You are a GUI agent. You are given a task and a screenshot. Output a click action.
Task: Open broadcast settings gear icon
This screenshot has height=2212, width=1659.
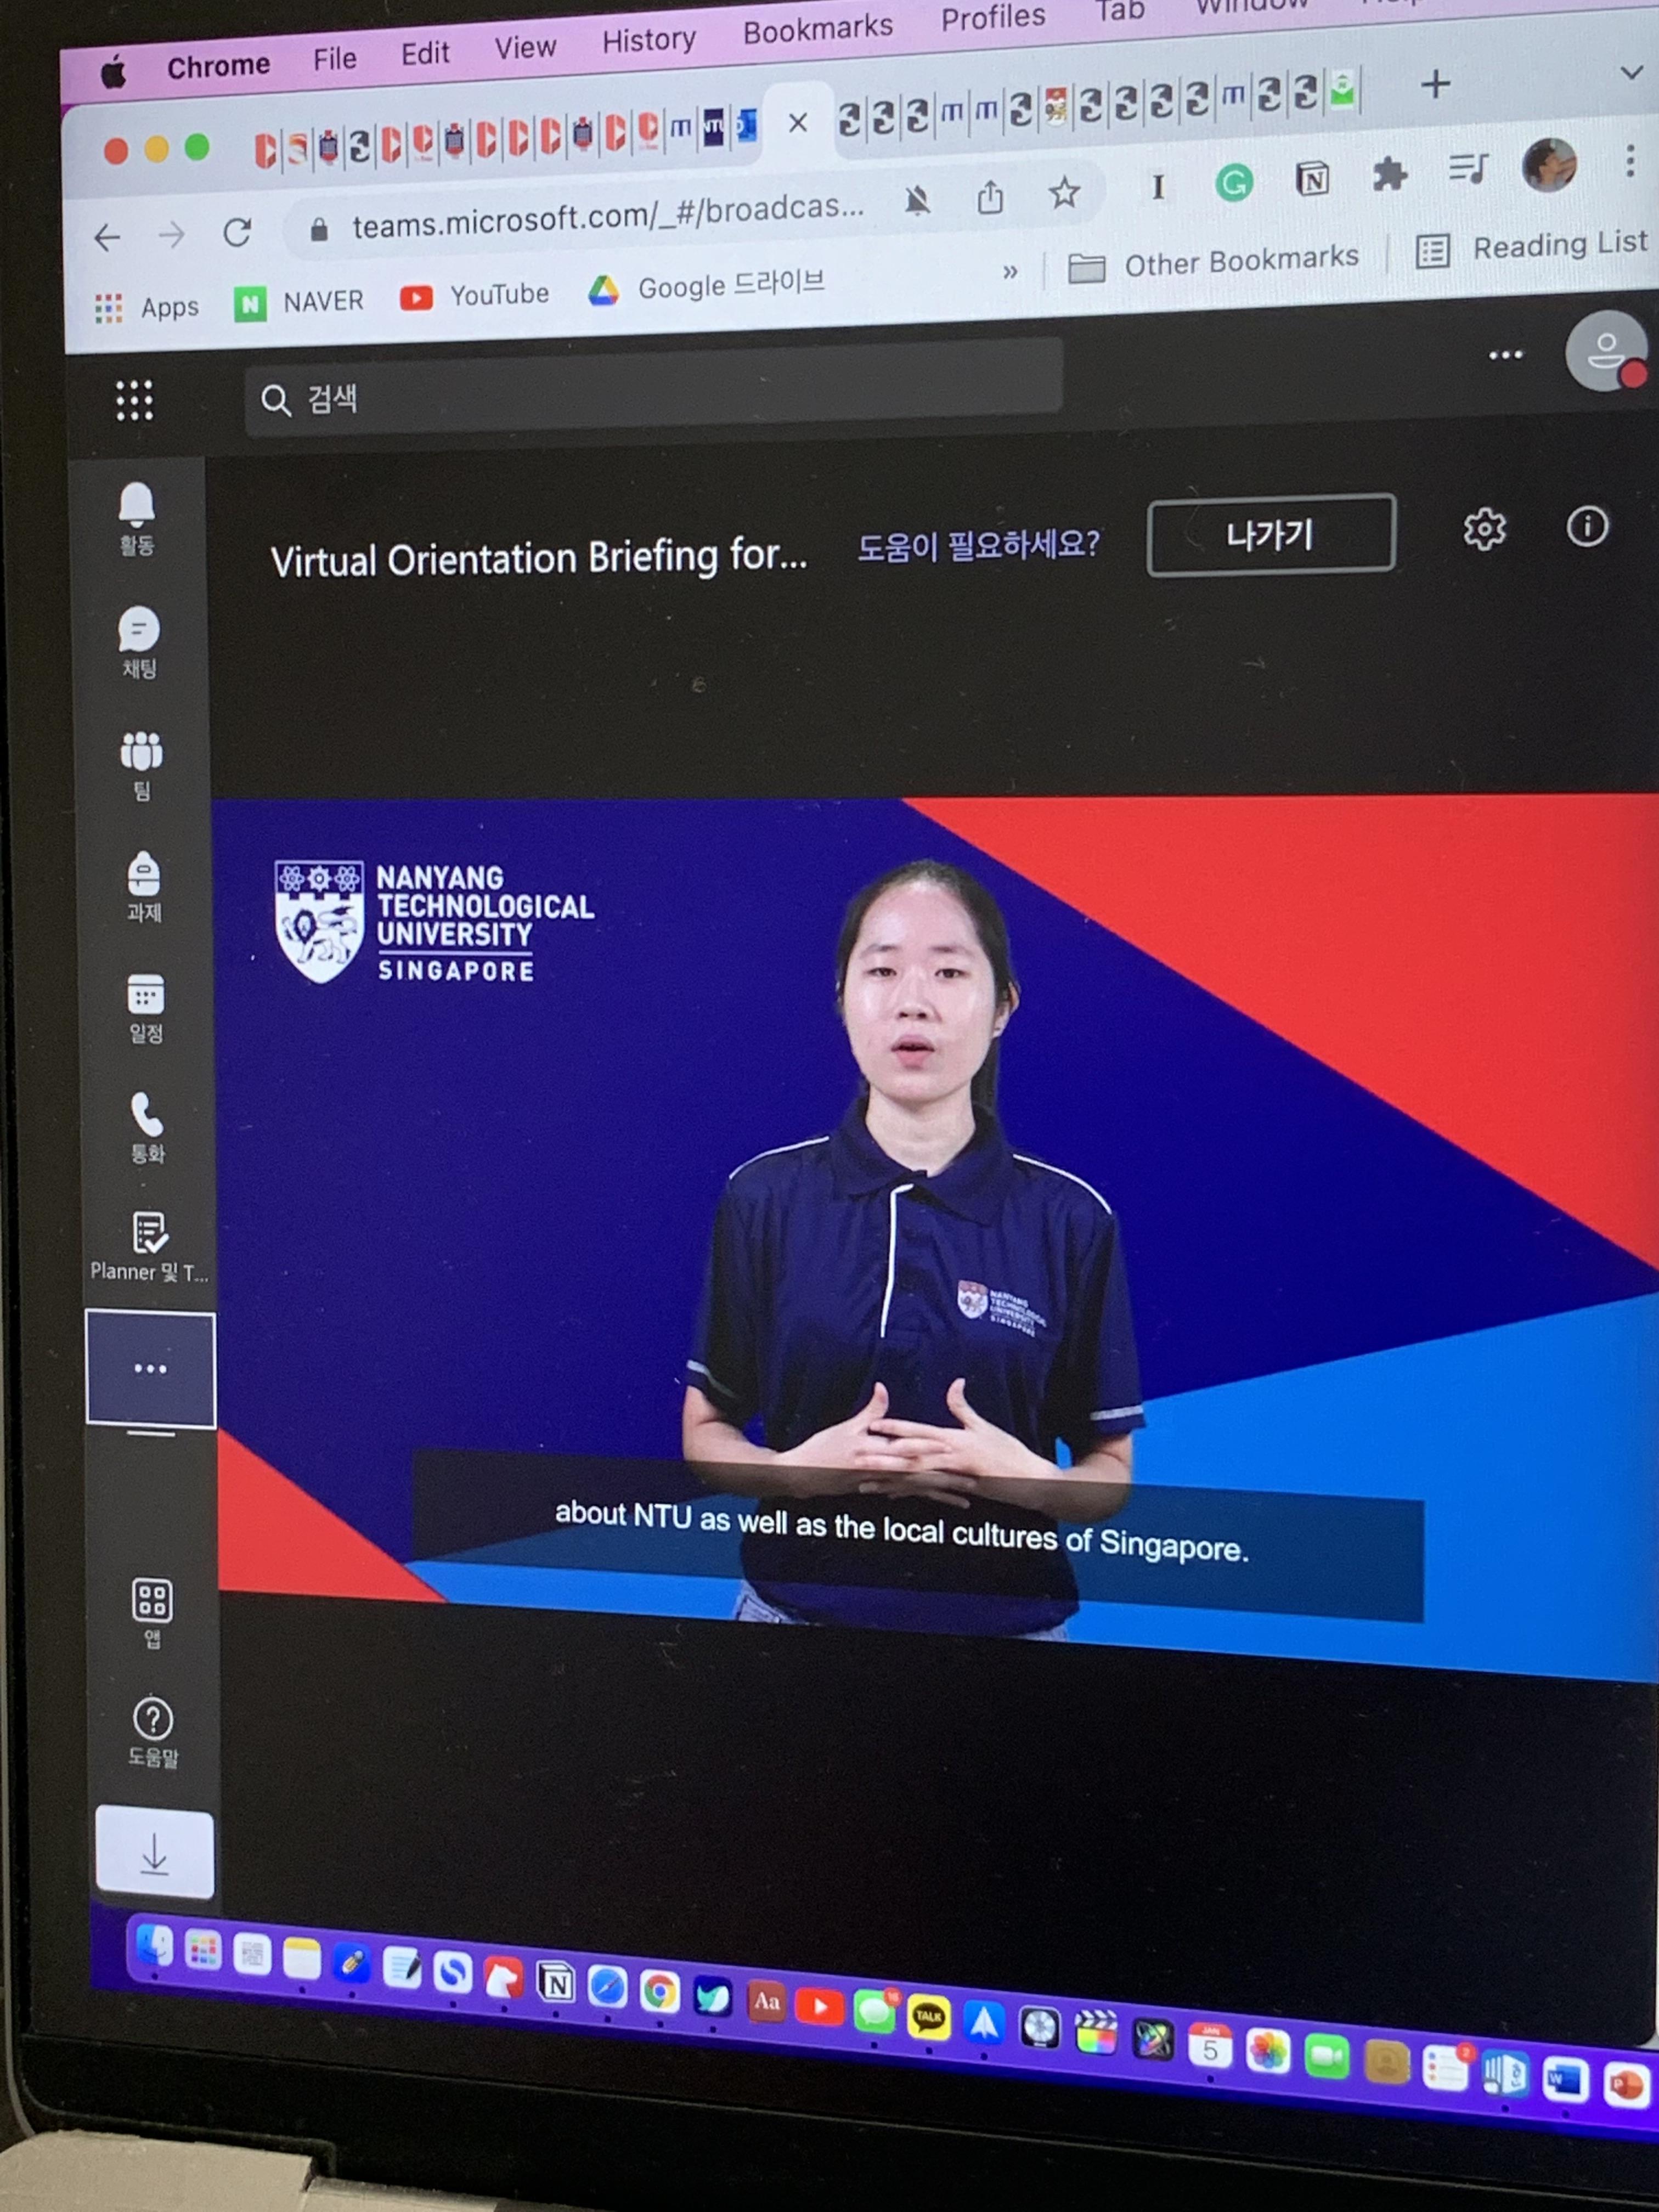point(1484,529)
